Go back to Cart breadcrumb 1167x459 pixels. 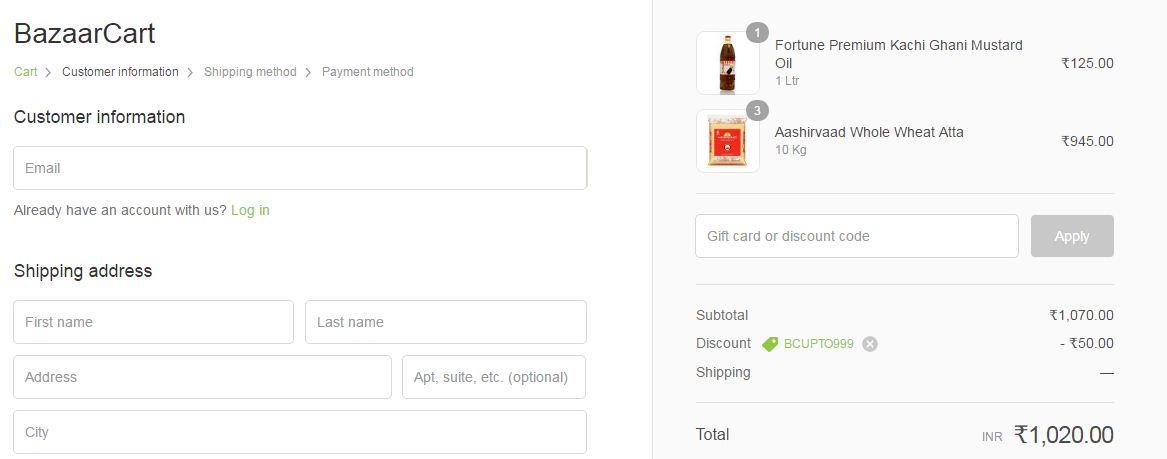point(26,72)
